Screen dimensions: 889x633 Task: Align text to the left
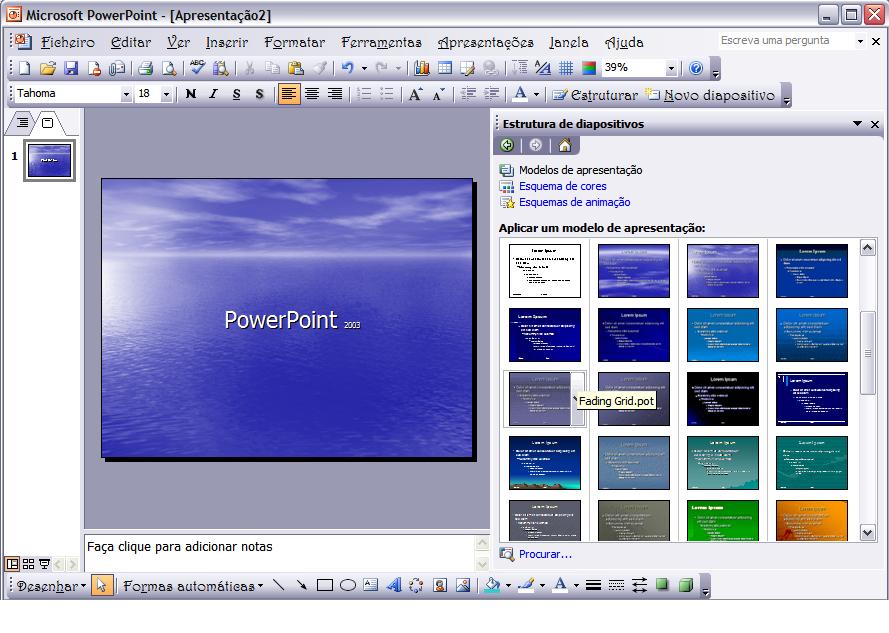point(289,94)
